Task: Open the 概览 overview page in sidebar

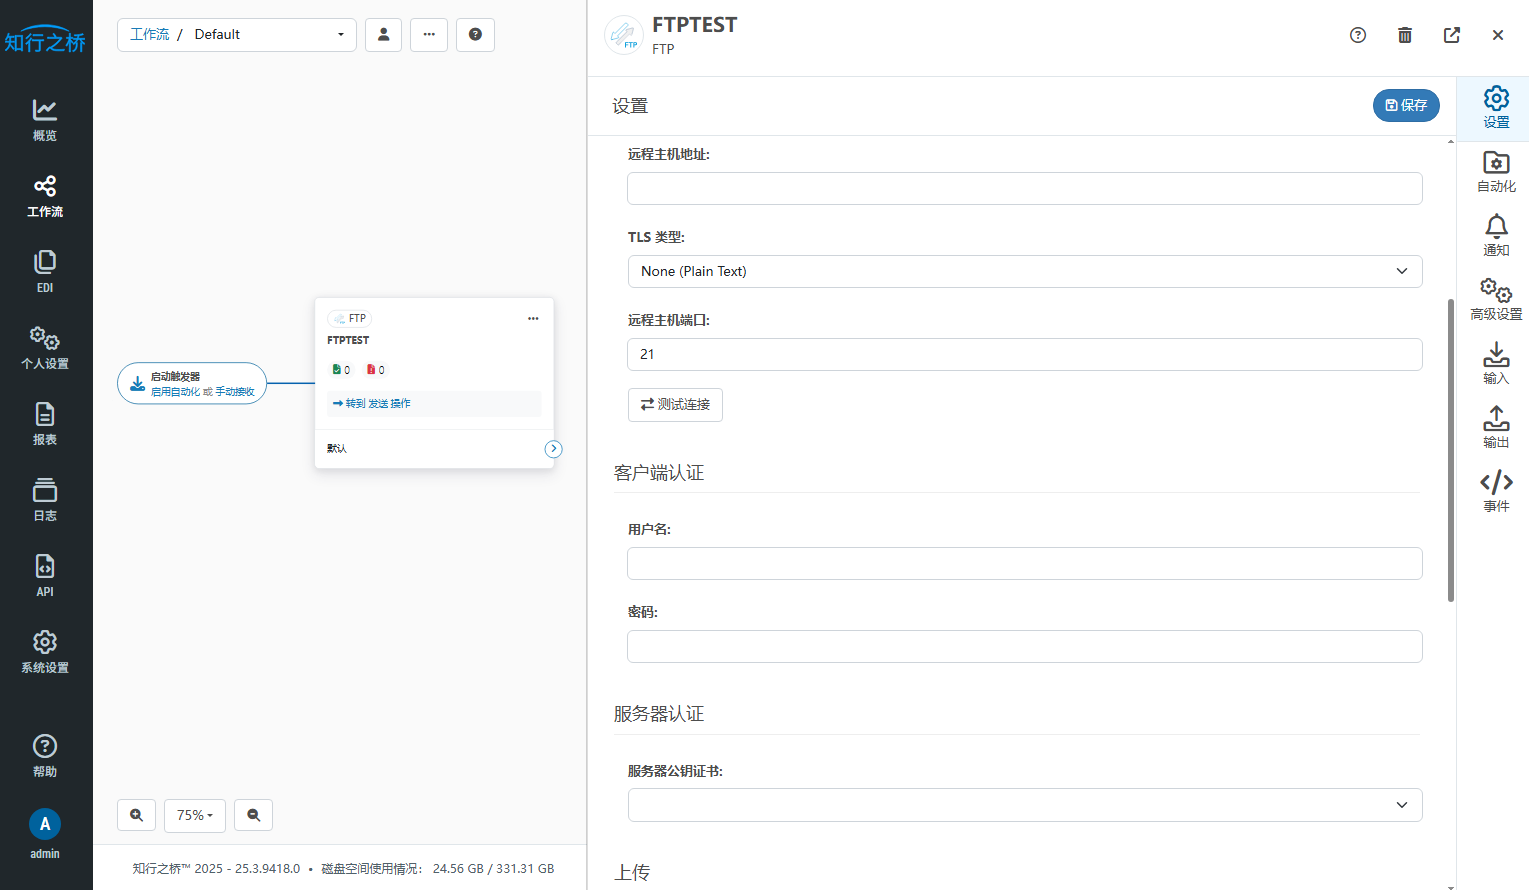Action: (45, 119)
